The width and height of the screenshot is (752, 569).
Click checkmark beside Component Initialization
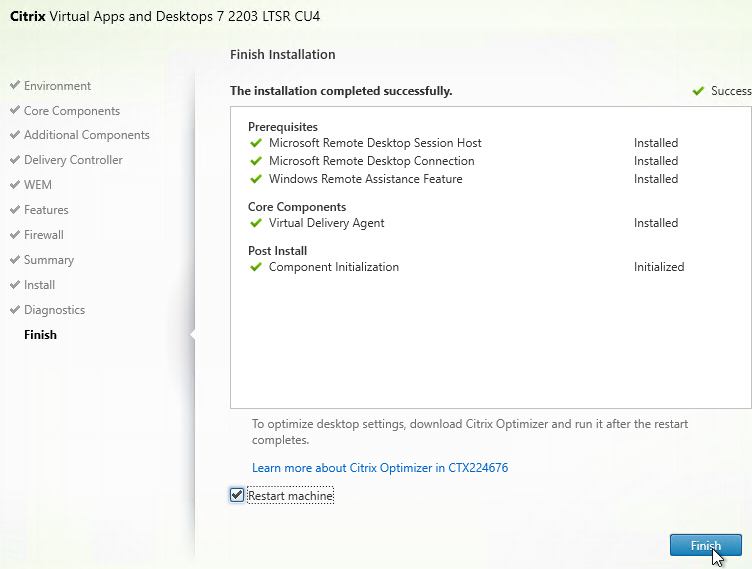[x=256, y=267]
